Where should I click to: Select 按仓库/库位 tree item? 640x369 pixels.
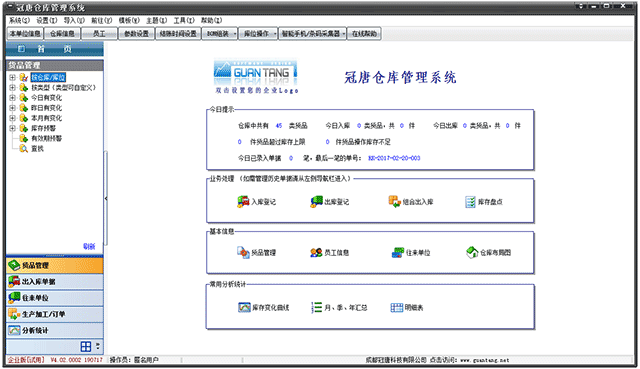click(48, 77)
